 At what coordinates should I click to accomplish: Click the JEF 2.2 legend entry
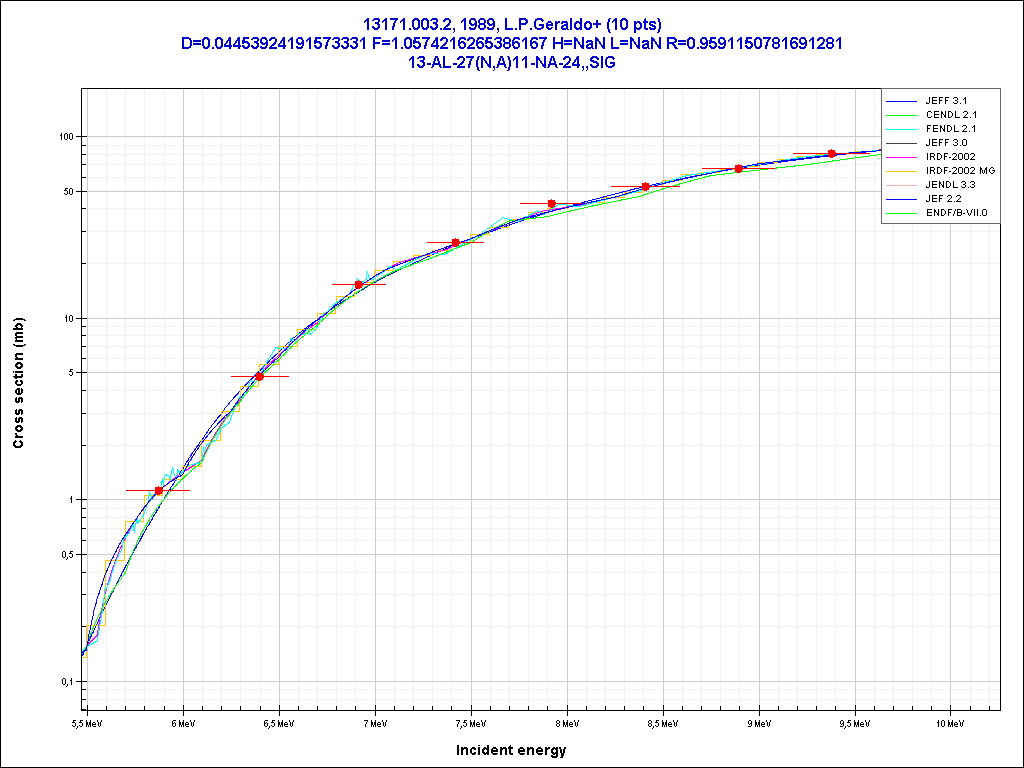tap(944, 199)
